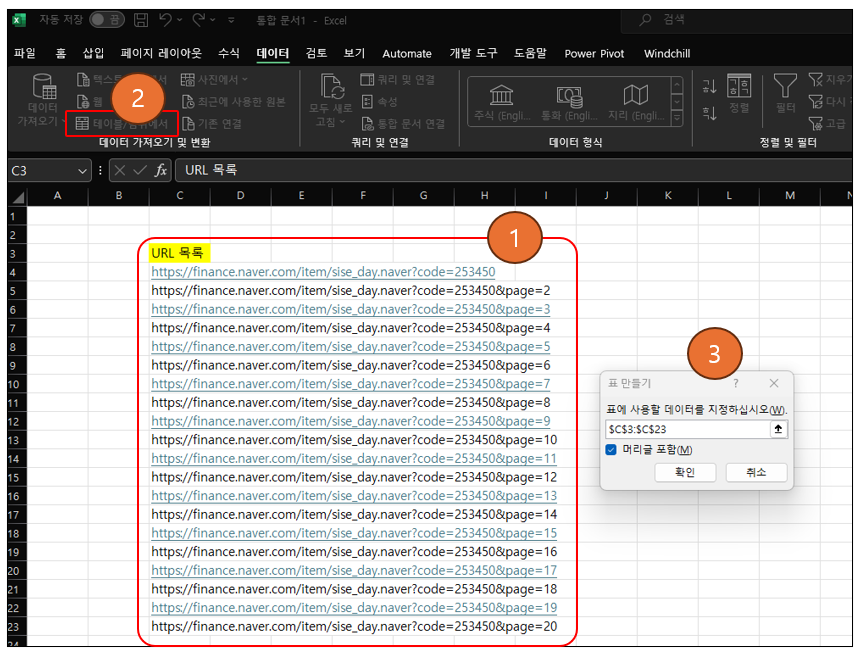Click 확인 in 표 만들기 dialog
Screen dimensions: 858x654
[685, 472]
